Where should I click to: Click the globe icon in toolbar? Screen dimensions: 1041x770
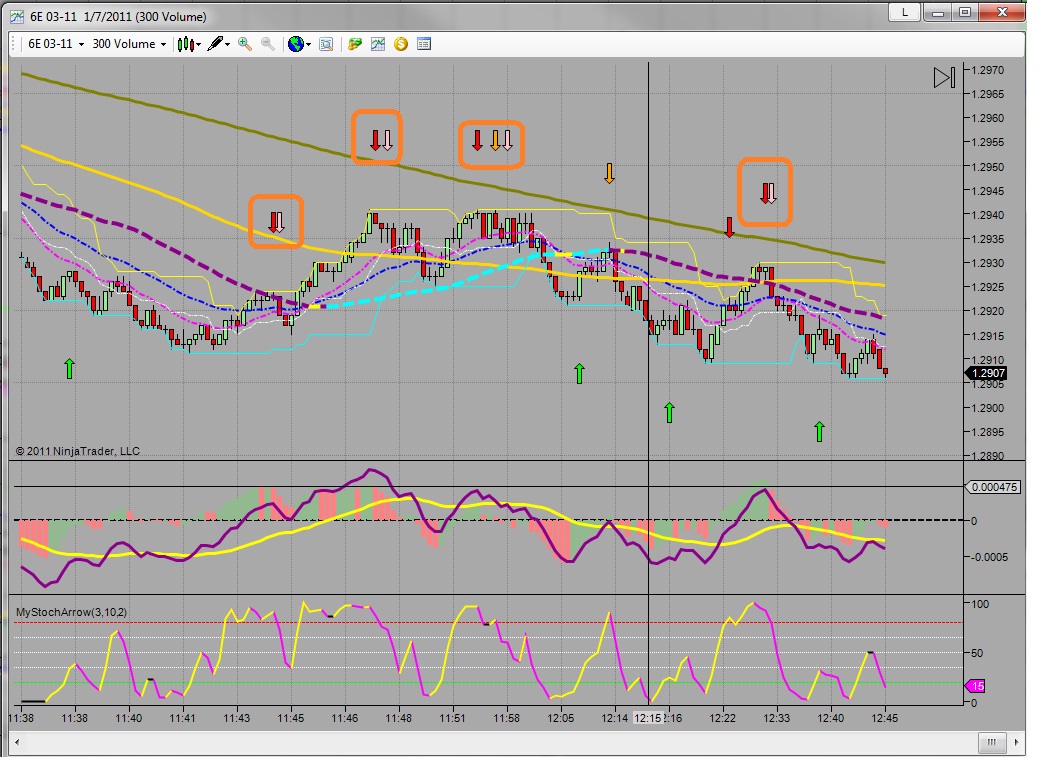pyautogui.click(x=295, y=44)
